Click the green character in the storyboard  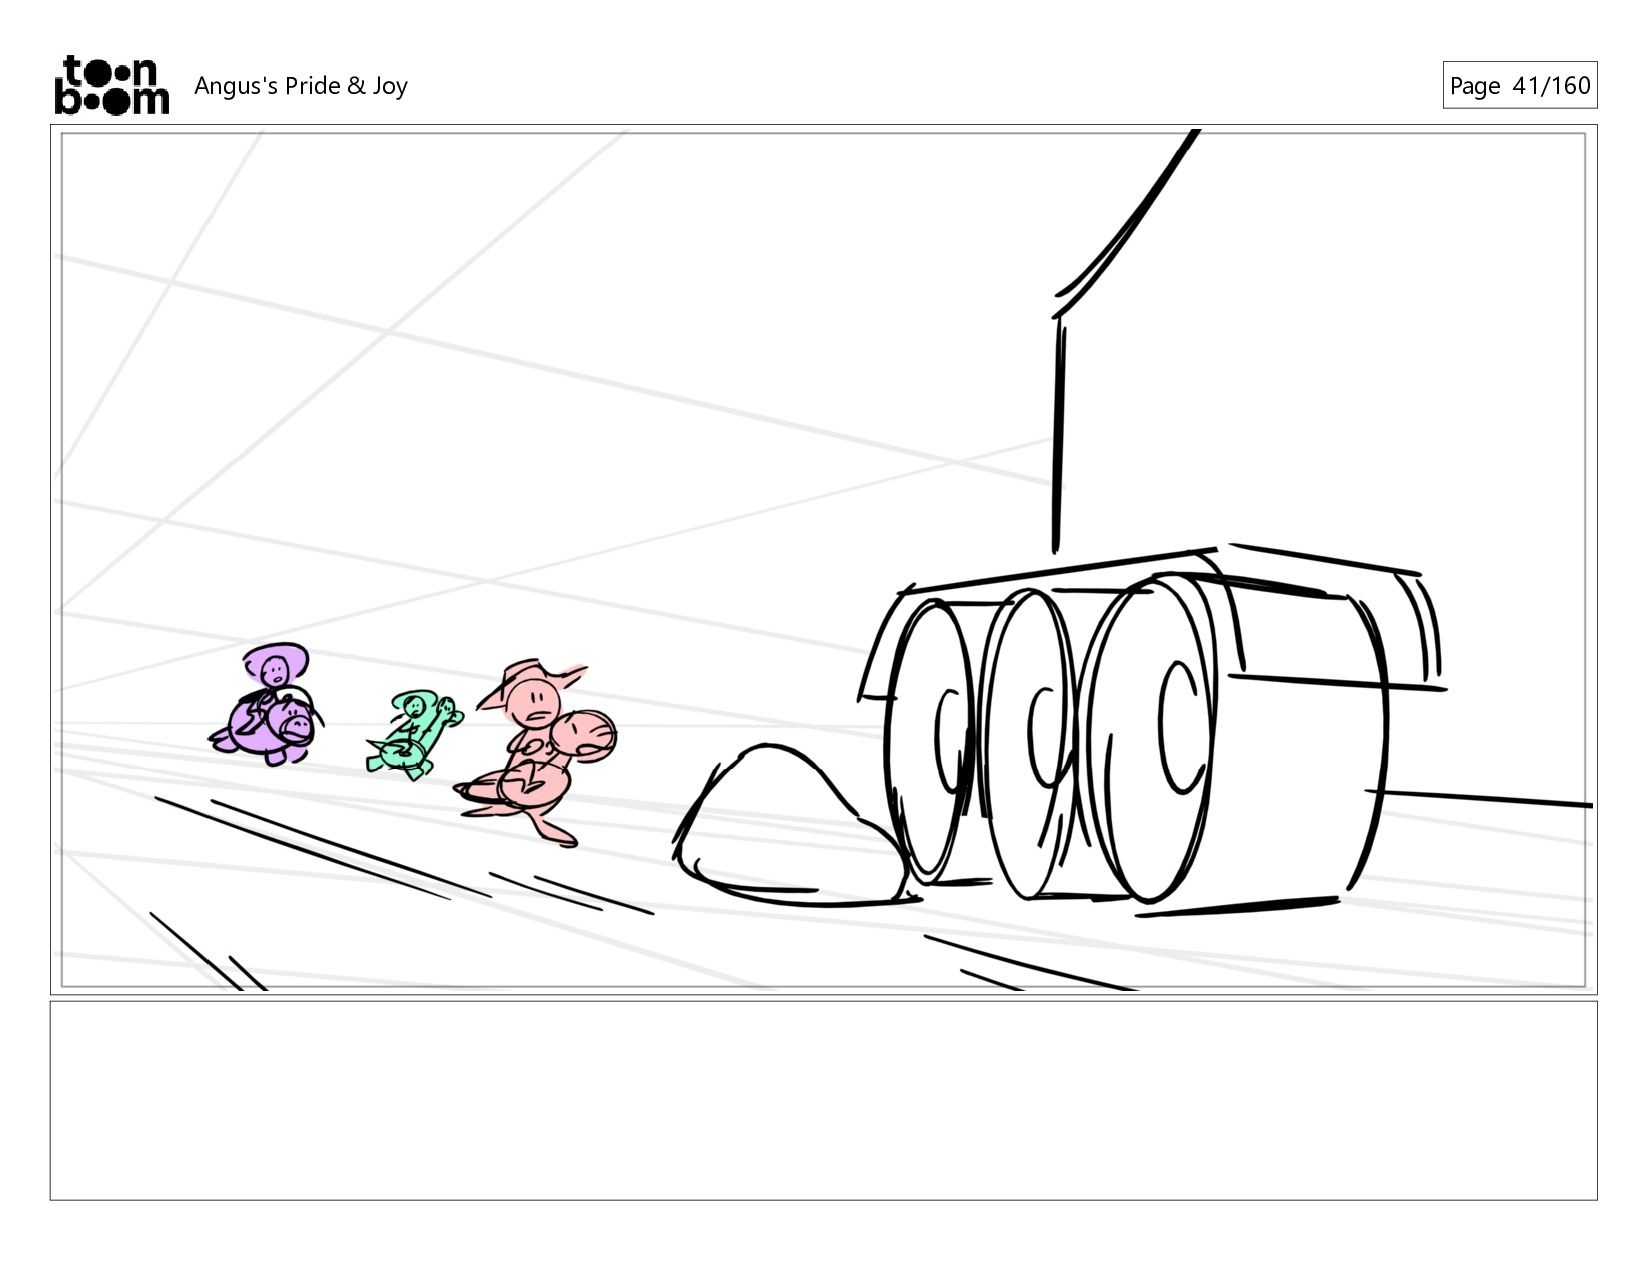414,734
